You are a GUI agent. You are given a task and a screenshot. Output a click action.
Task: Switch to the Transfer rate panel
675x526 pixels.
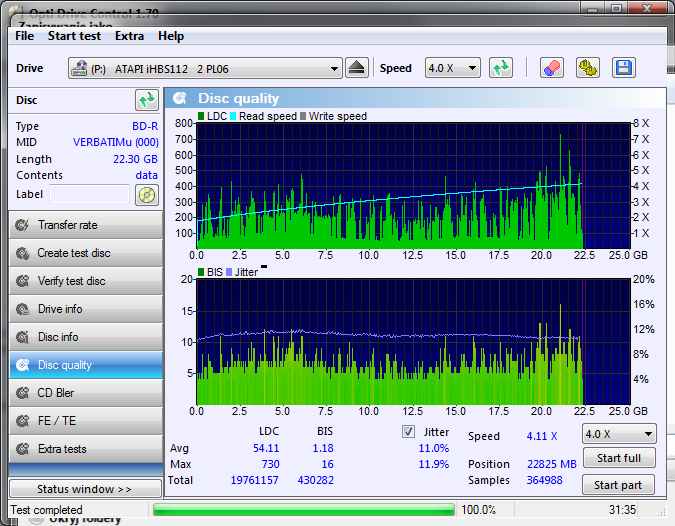click(86, 225)
